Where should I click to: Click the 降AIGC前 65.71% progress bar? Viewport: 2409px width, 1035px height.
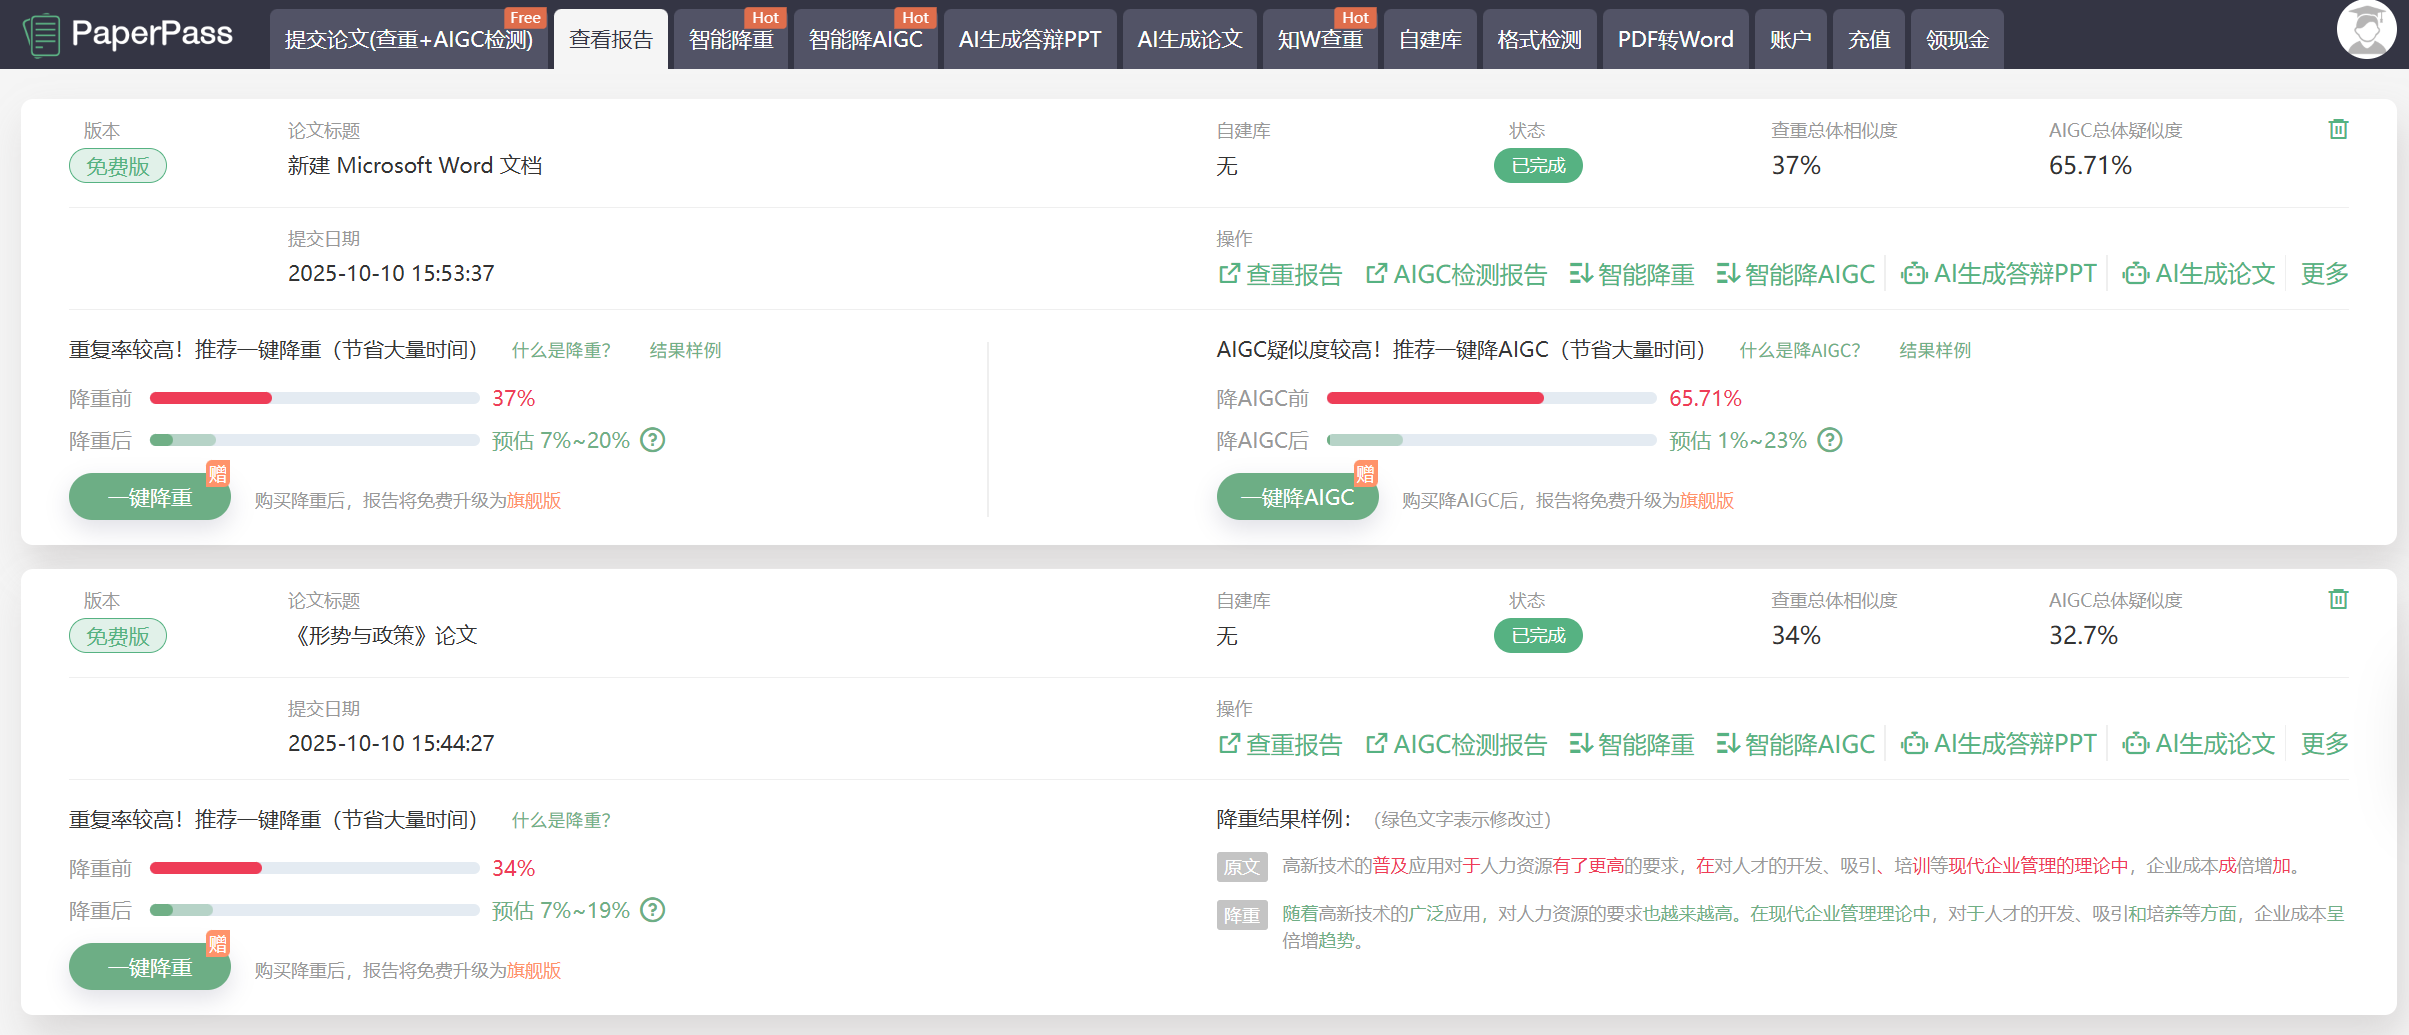point(1490,398)
